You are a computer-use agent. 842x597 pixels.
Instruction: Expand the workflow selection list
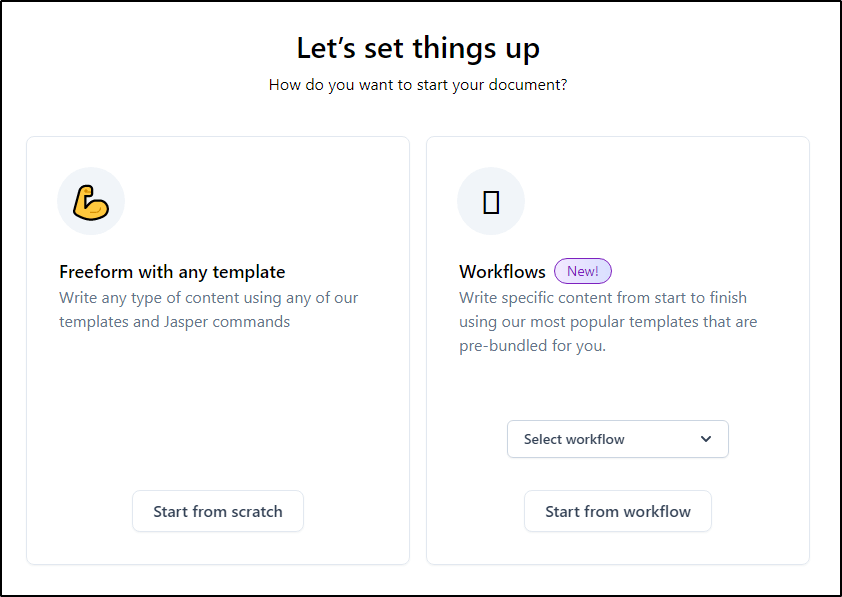pos(617,439)
